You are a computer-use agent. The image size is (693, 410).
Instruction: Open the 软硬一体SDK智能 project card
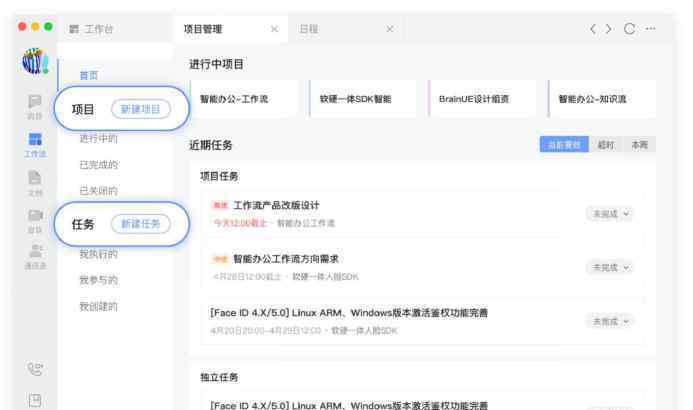pos(363,99)
